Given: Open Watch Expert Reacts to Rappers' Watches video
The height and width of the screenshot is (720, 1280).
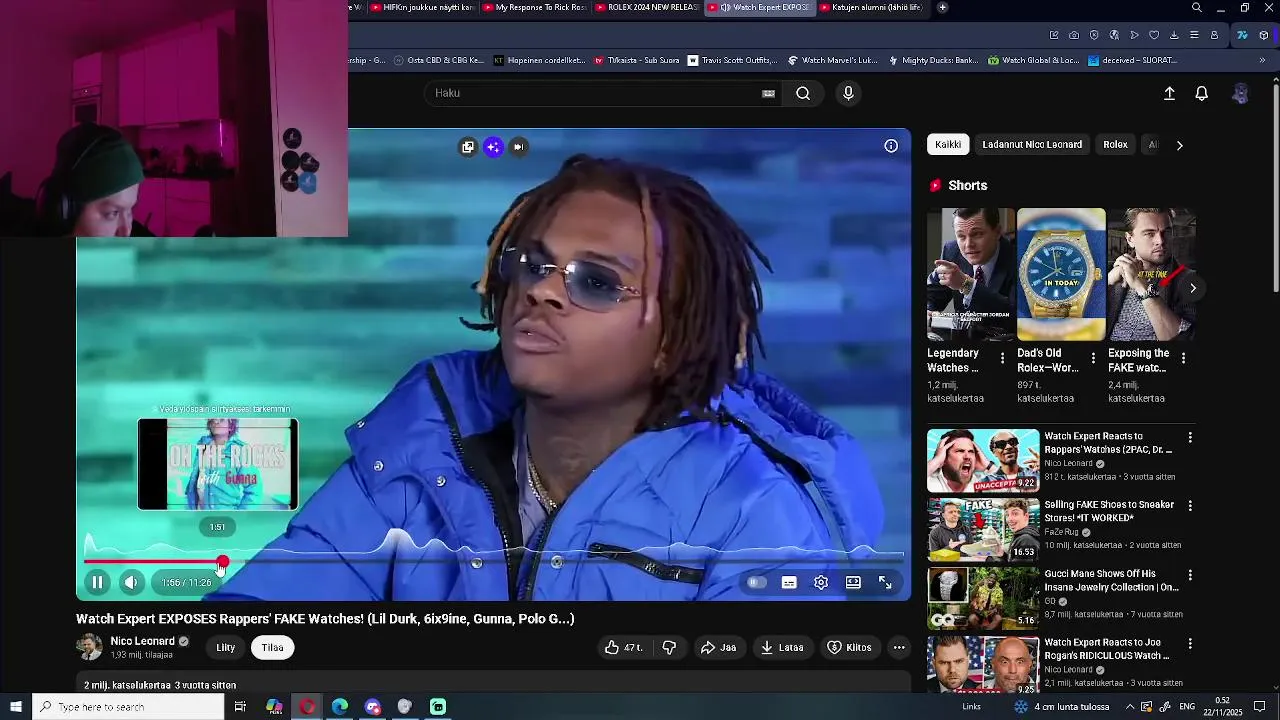Looking at the screenshot, I should coord(983,460).
